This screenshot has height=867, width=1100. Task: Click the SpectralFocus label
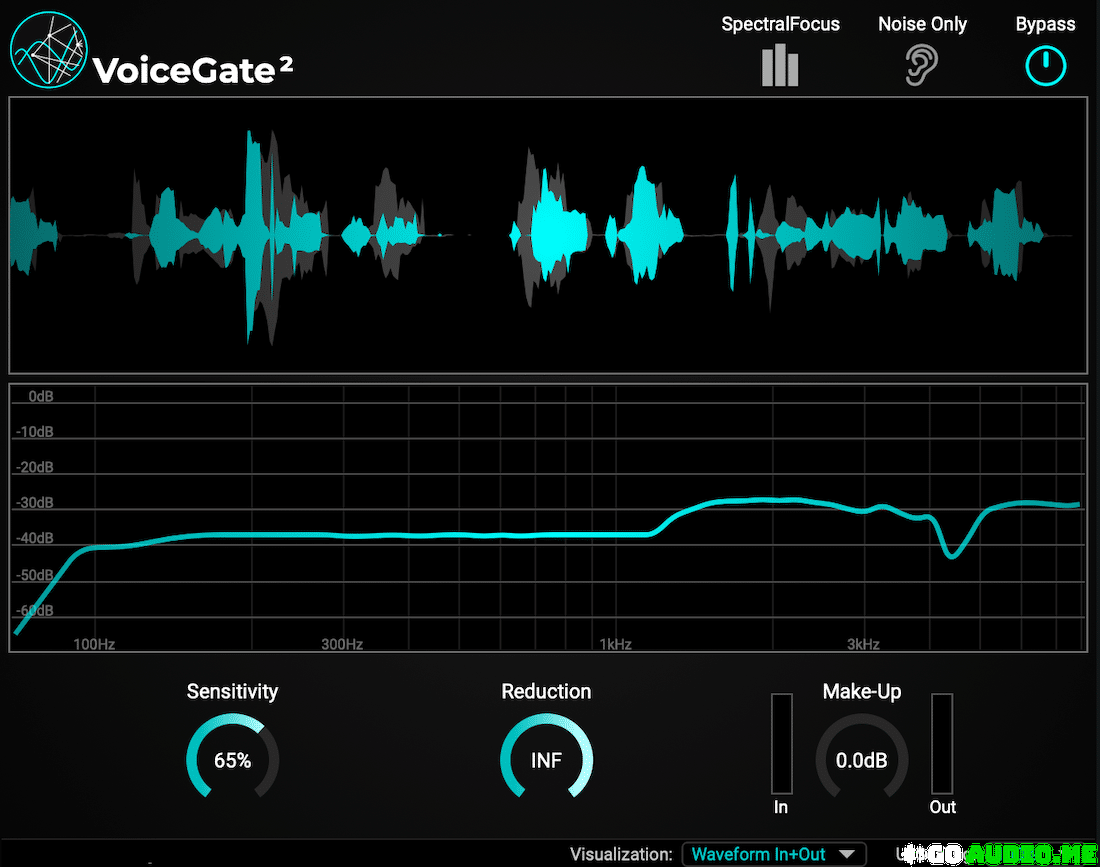(x=780, y=24)
